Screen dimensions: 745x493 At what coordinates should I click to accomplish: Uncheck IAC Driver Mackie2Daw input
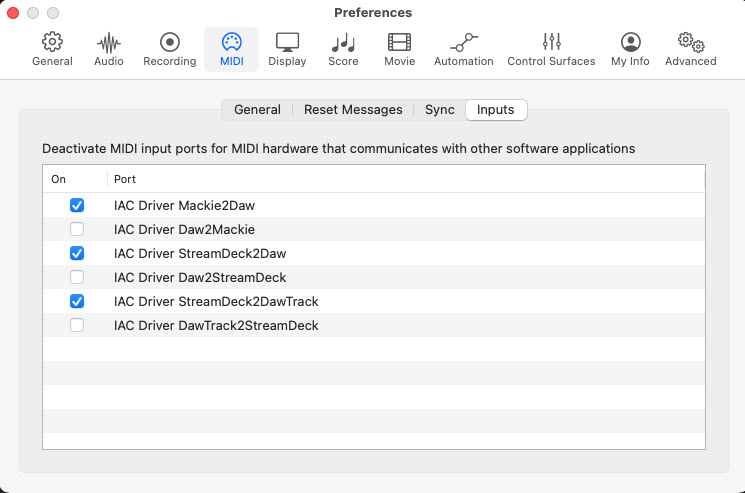[77, 205]
